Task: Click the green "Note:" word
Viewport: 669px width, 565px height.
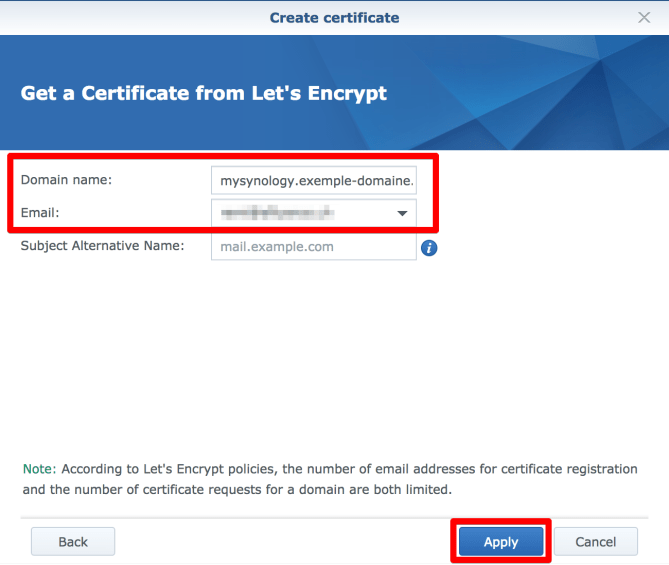Action: [x=38, y=468]
